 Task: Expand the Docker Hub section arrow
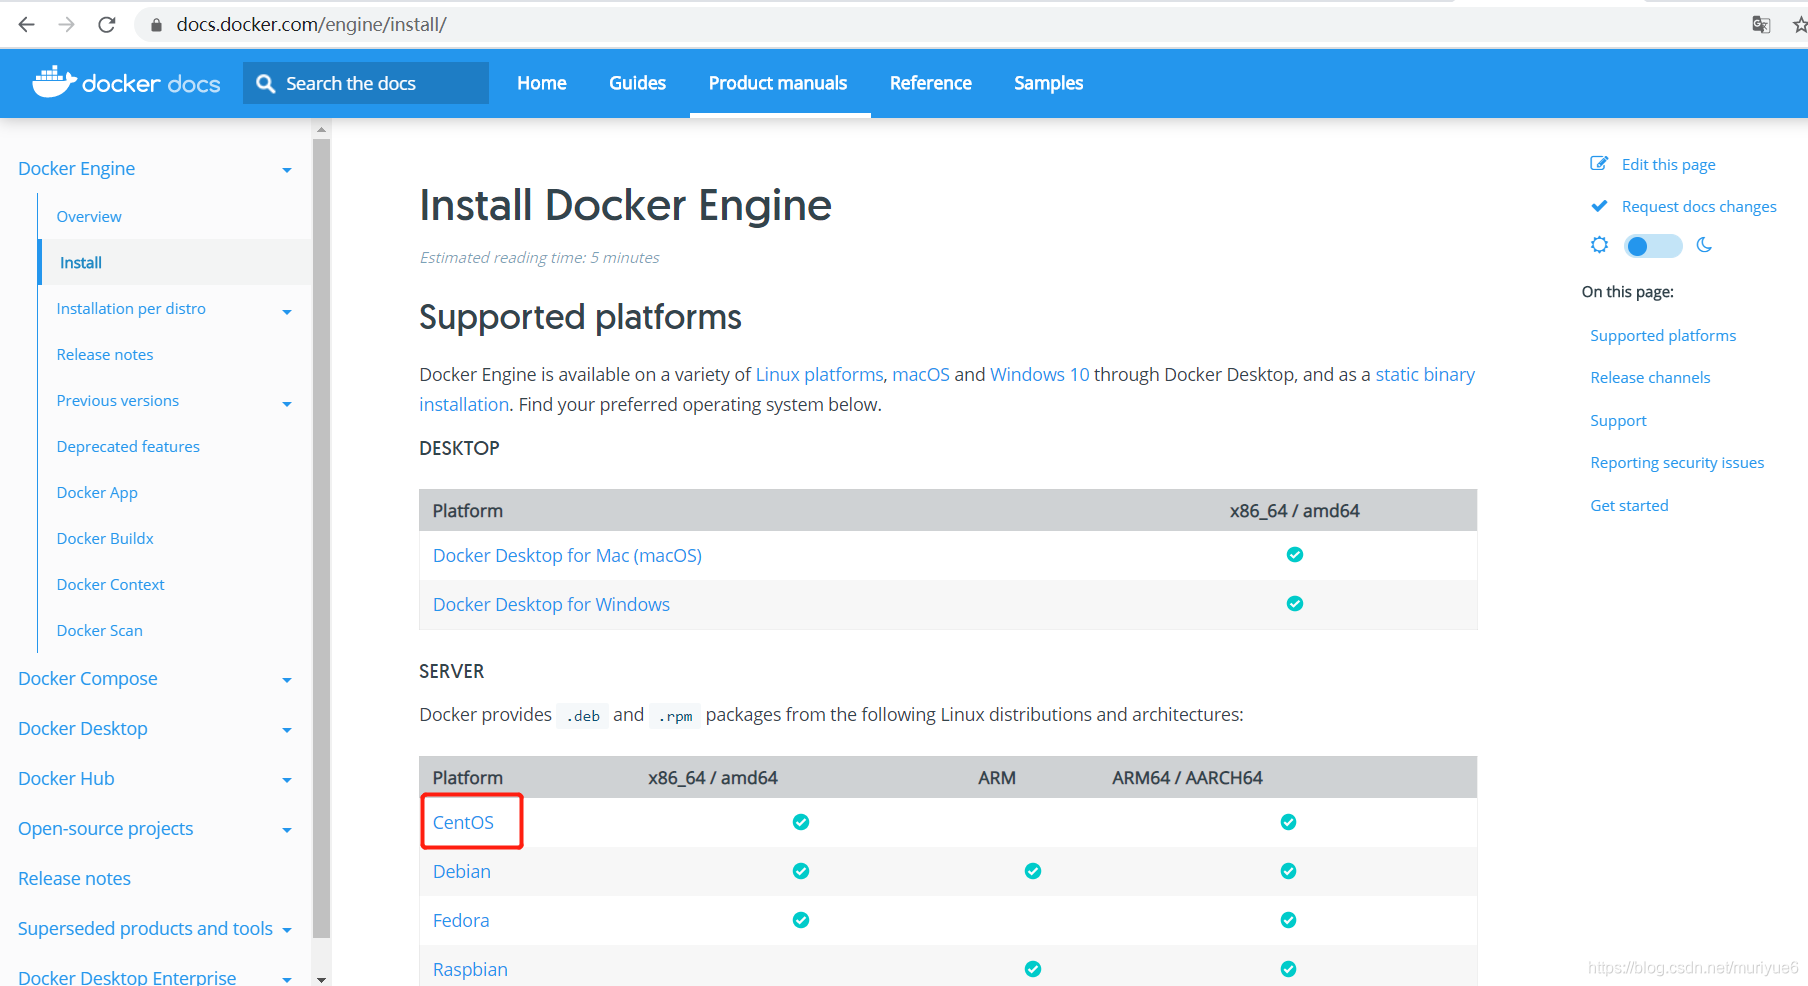(x=287, y=780)
